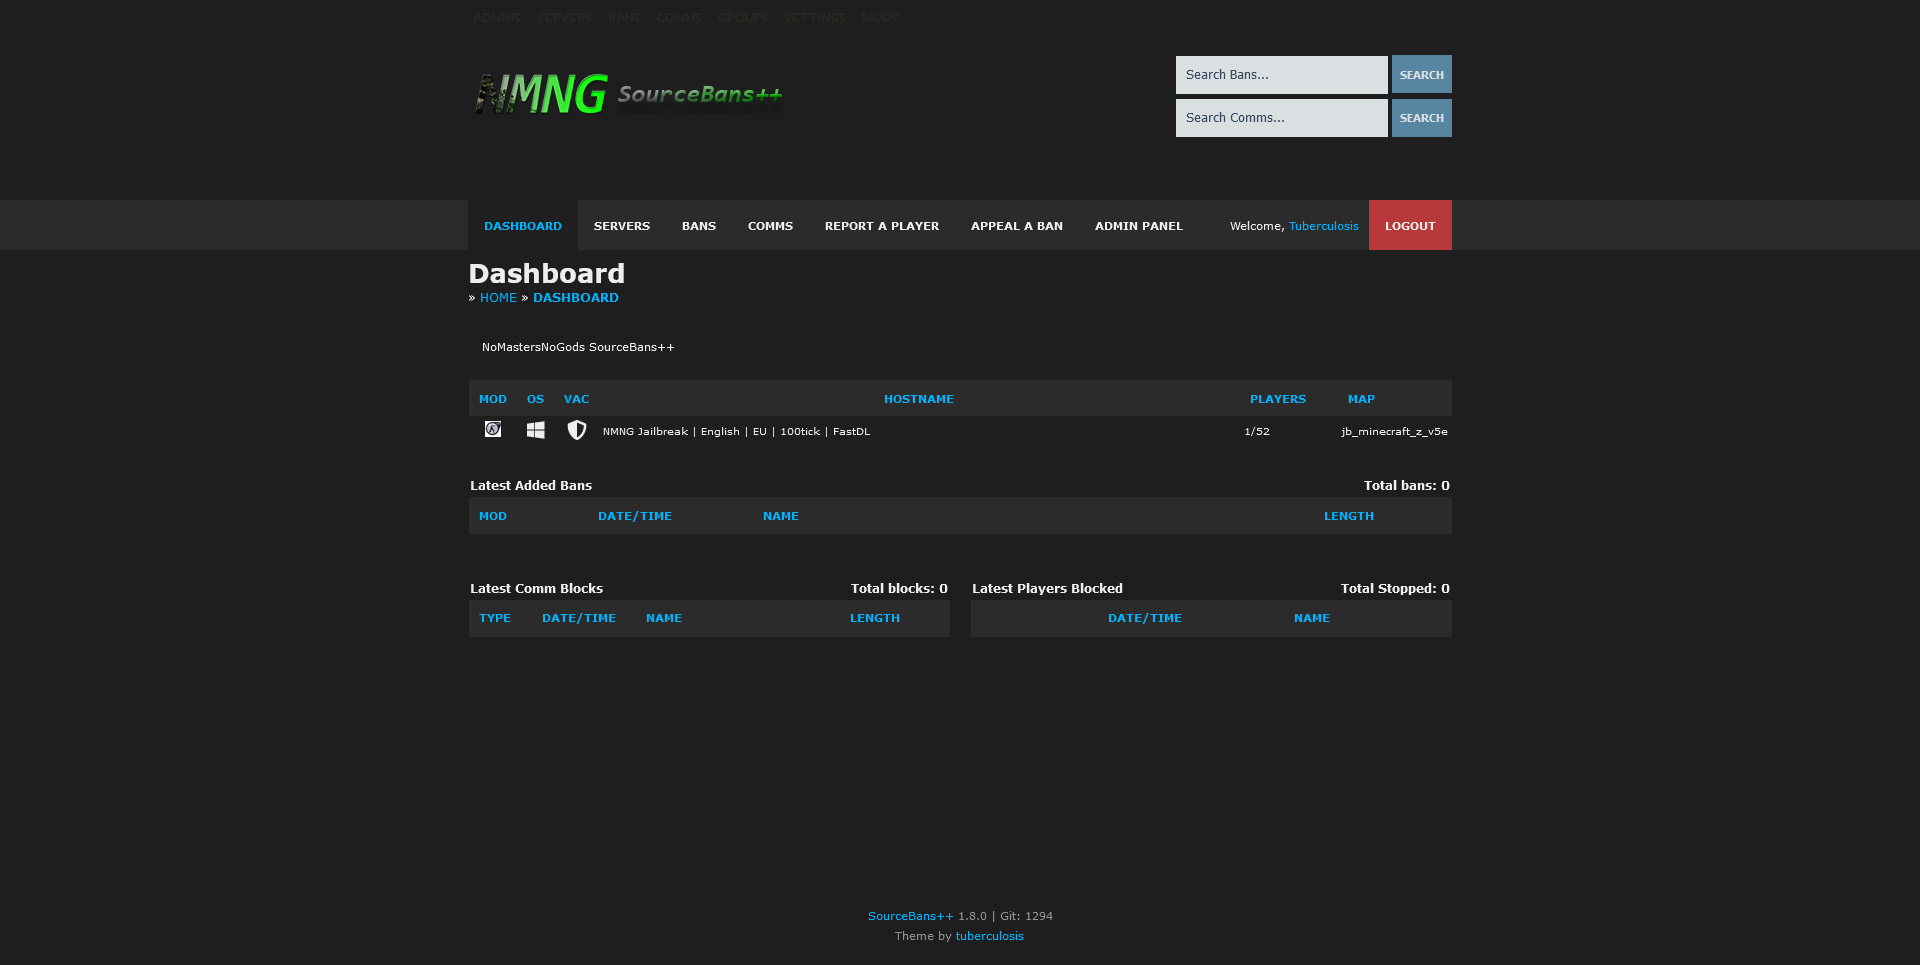The width and height of the screenshot is (1920, 965).
Task: Click VAC column header in server table
Action: point(576,399)
